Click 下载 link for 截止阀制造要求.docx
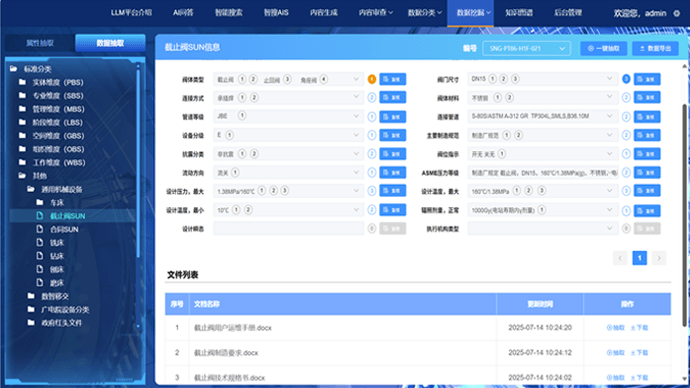Image resolution: width=690 pixels, height=388 pixels. pos(639,353)
